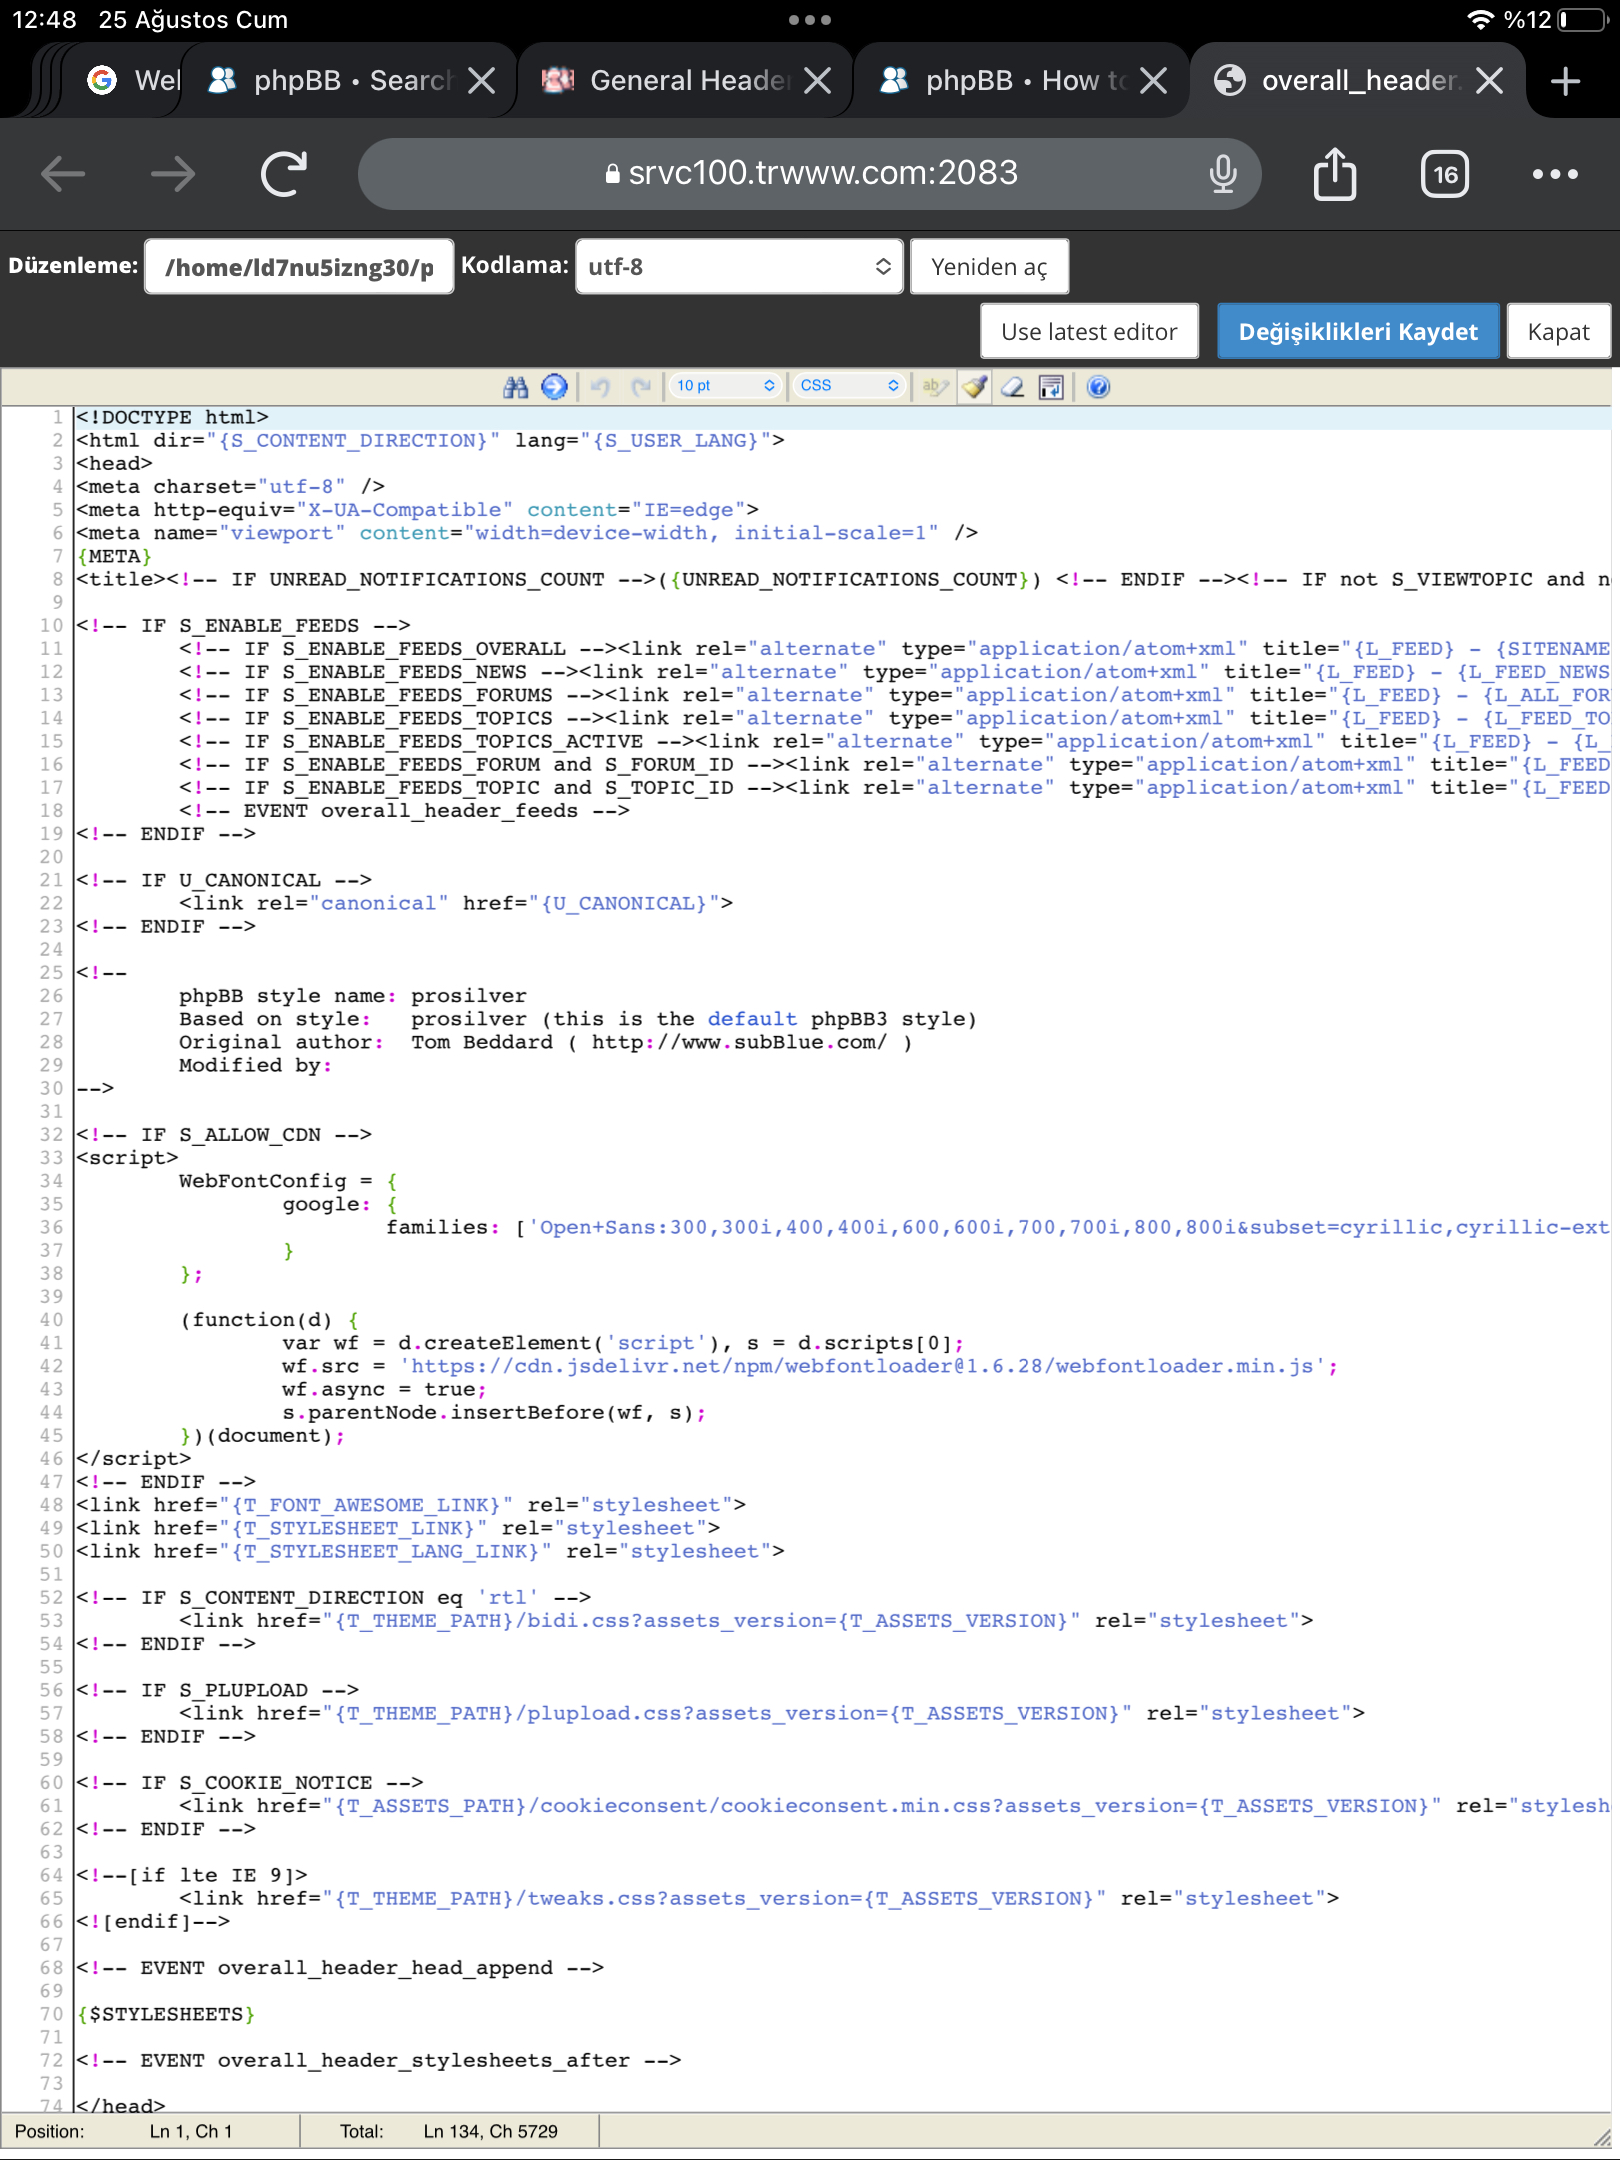Open the Kodlama utf-8 encoding dropdown
The width and height of the screenshot is (1620, 2160).
tap(739, 266)
